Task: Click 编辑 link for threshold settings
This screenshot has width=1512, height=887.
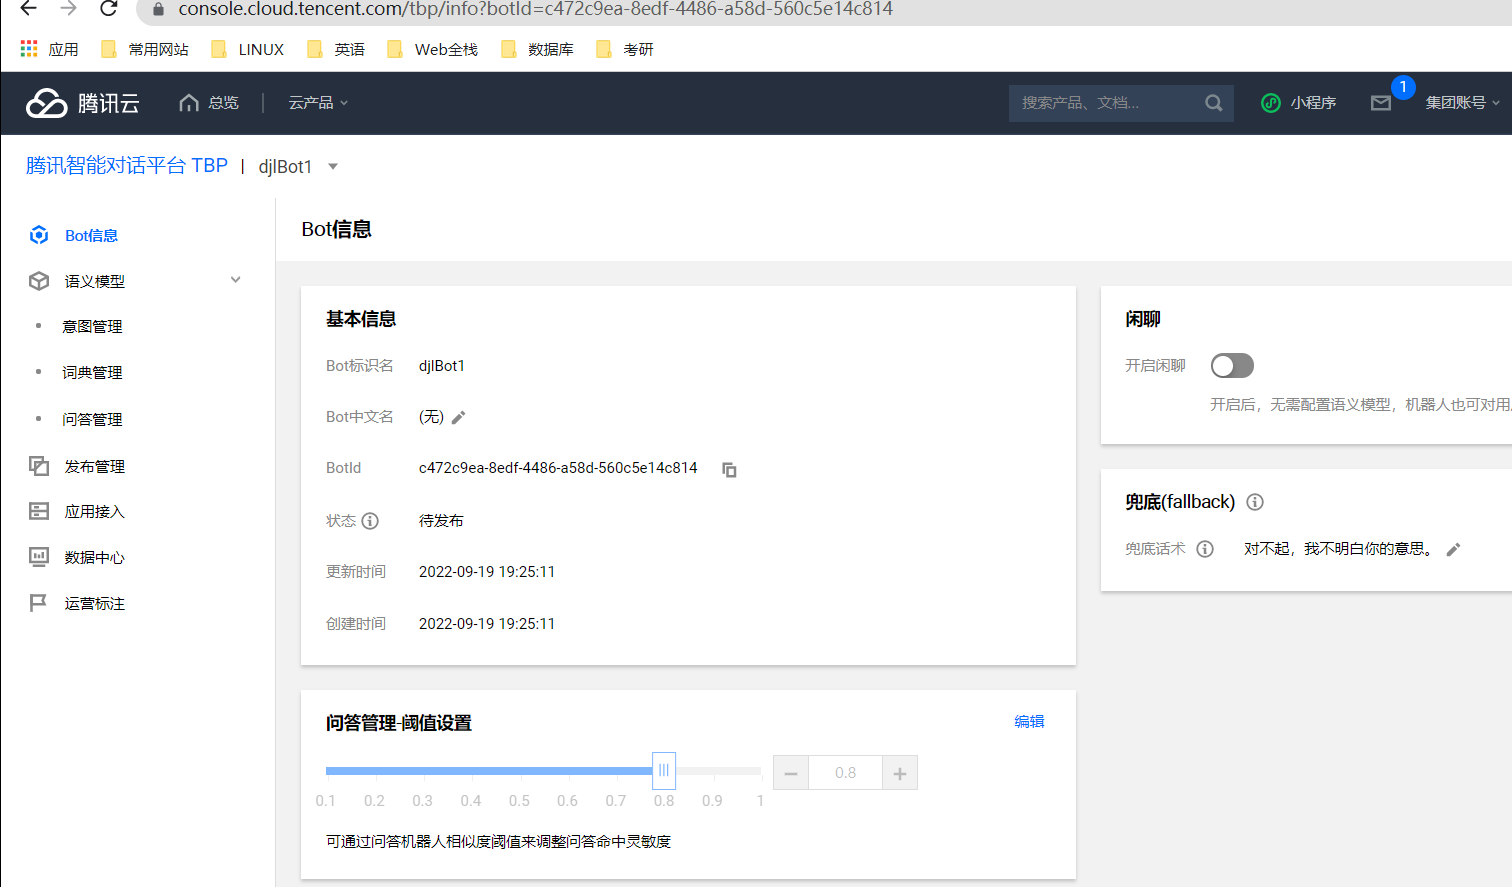Action: point(1029,721)
